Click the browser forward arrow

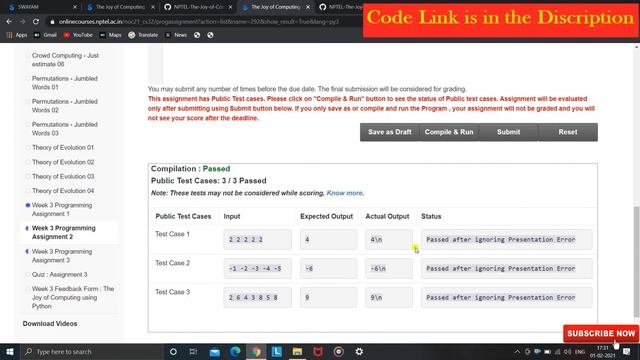pos(22,21)
